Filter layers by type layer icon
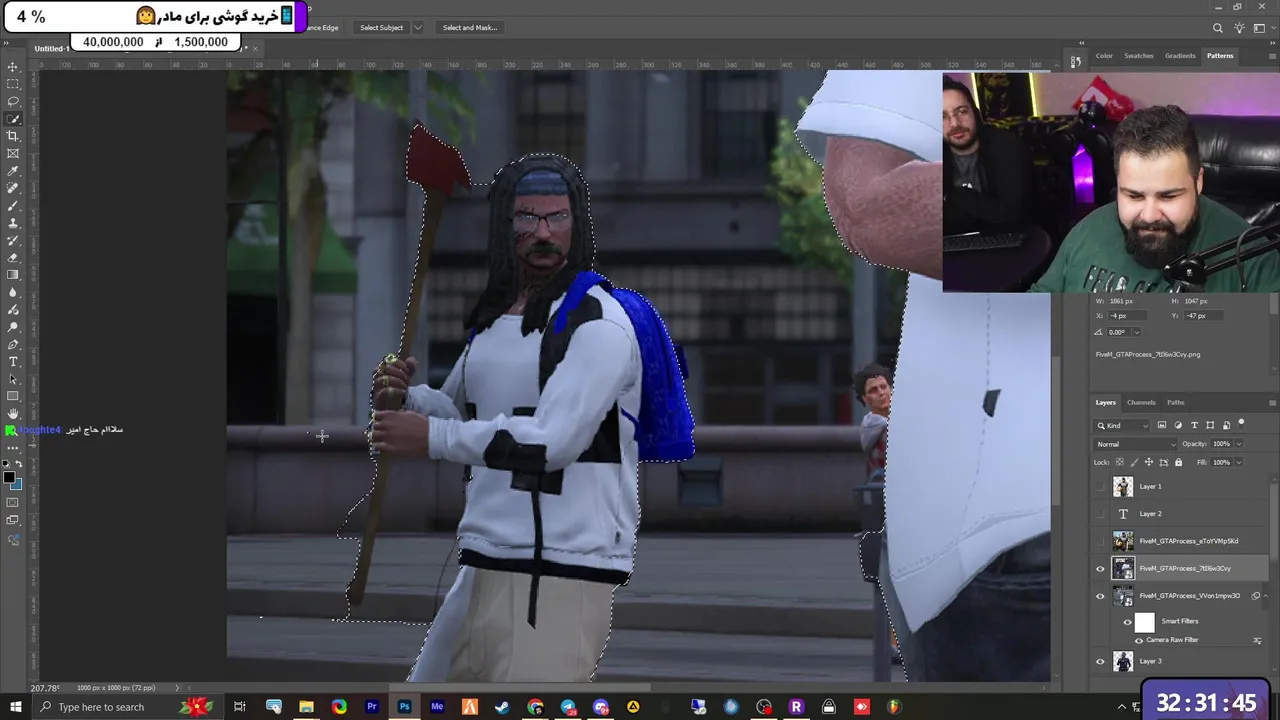The height and width of the screenshot is (720, 1280). [x=1194, y=425]
